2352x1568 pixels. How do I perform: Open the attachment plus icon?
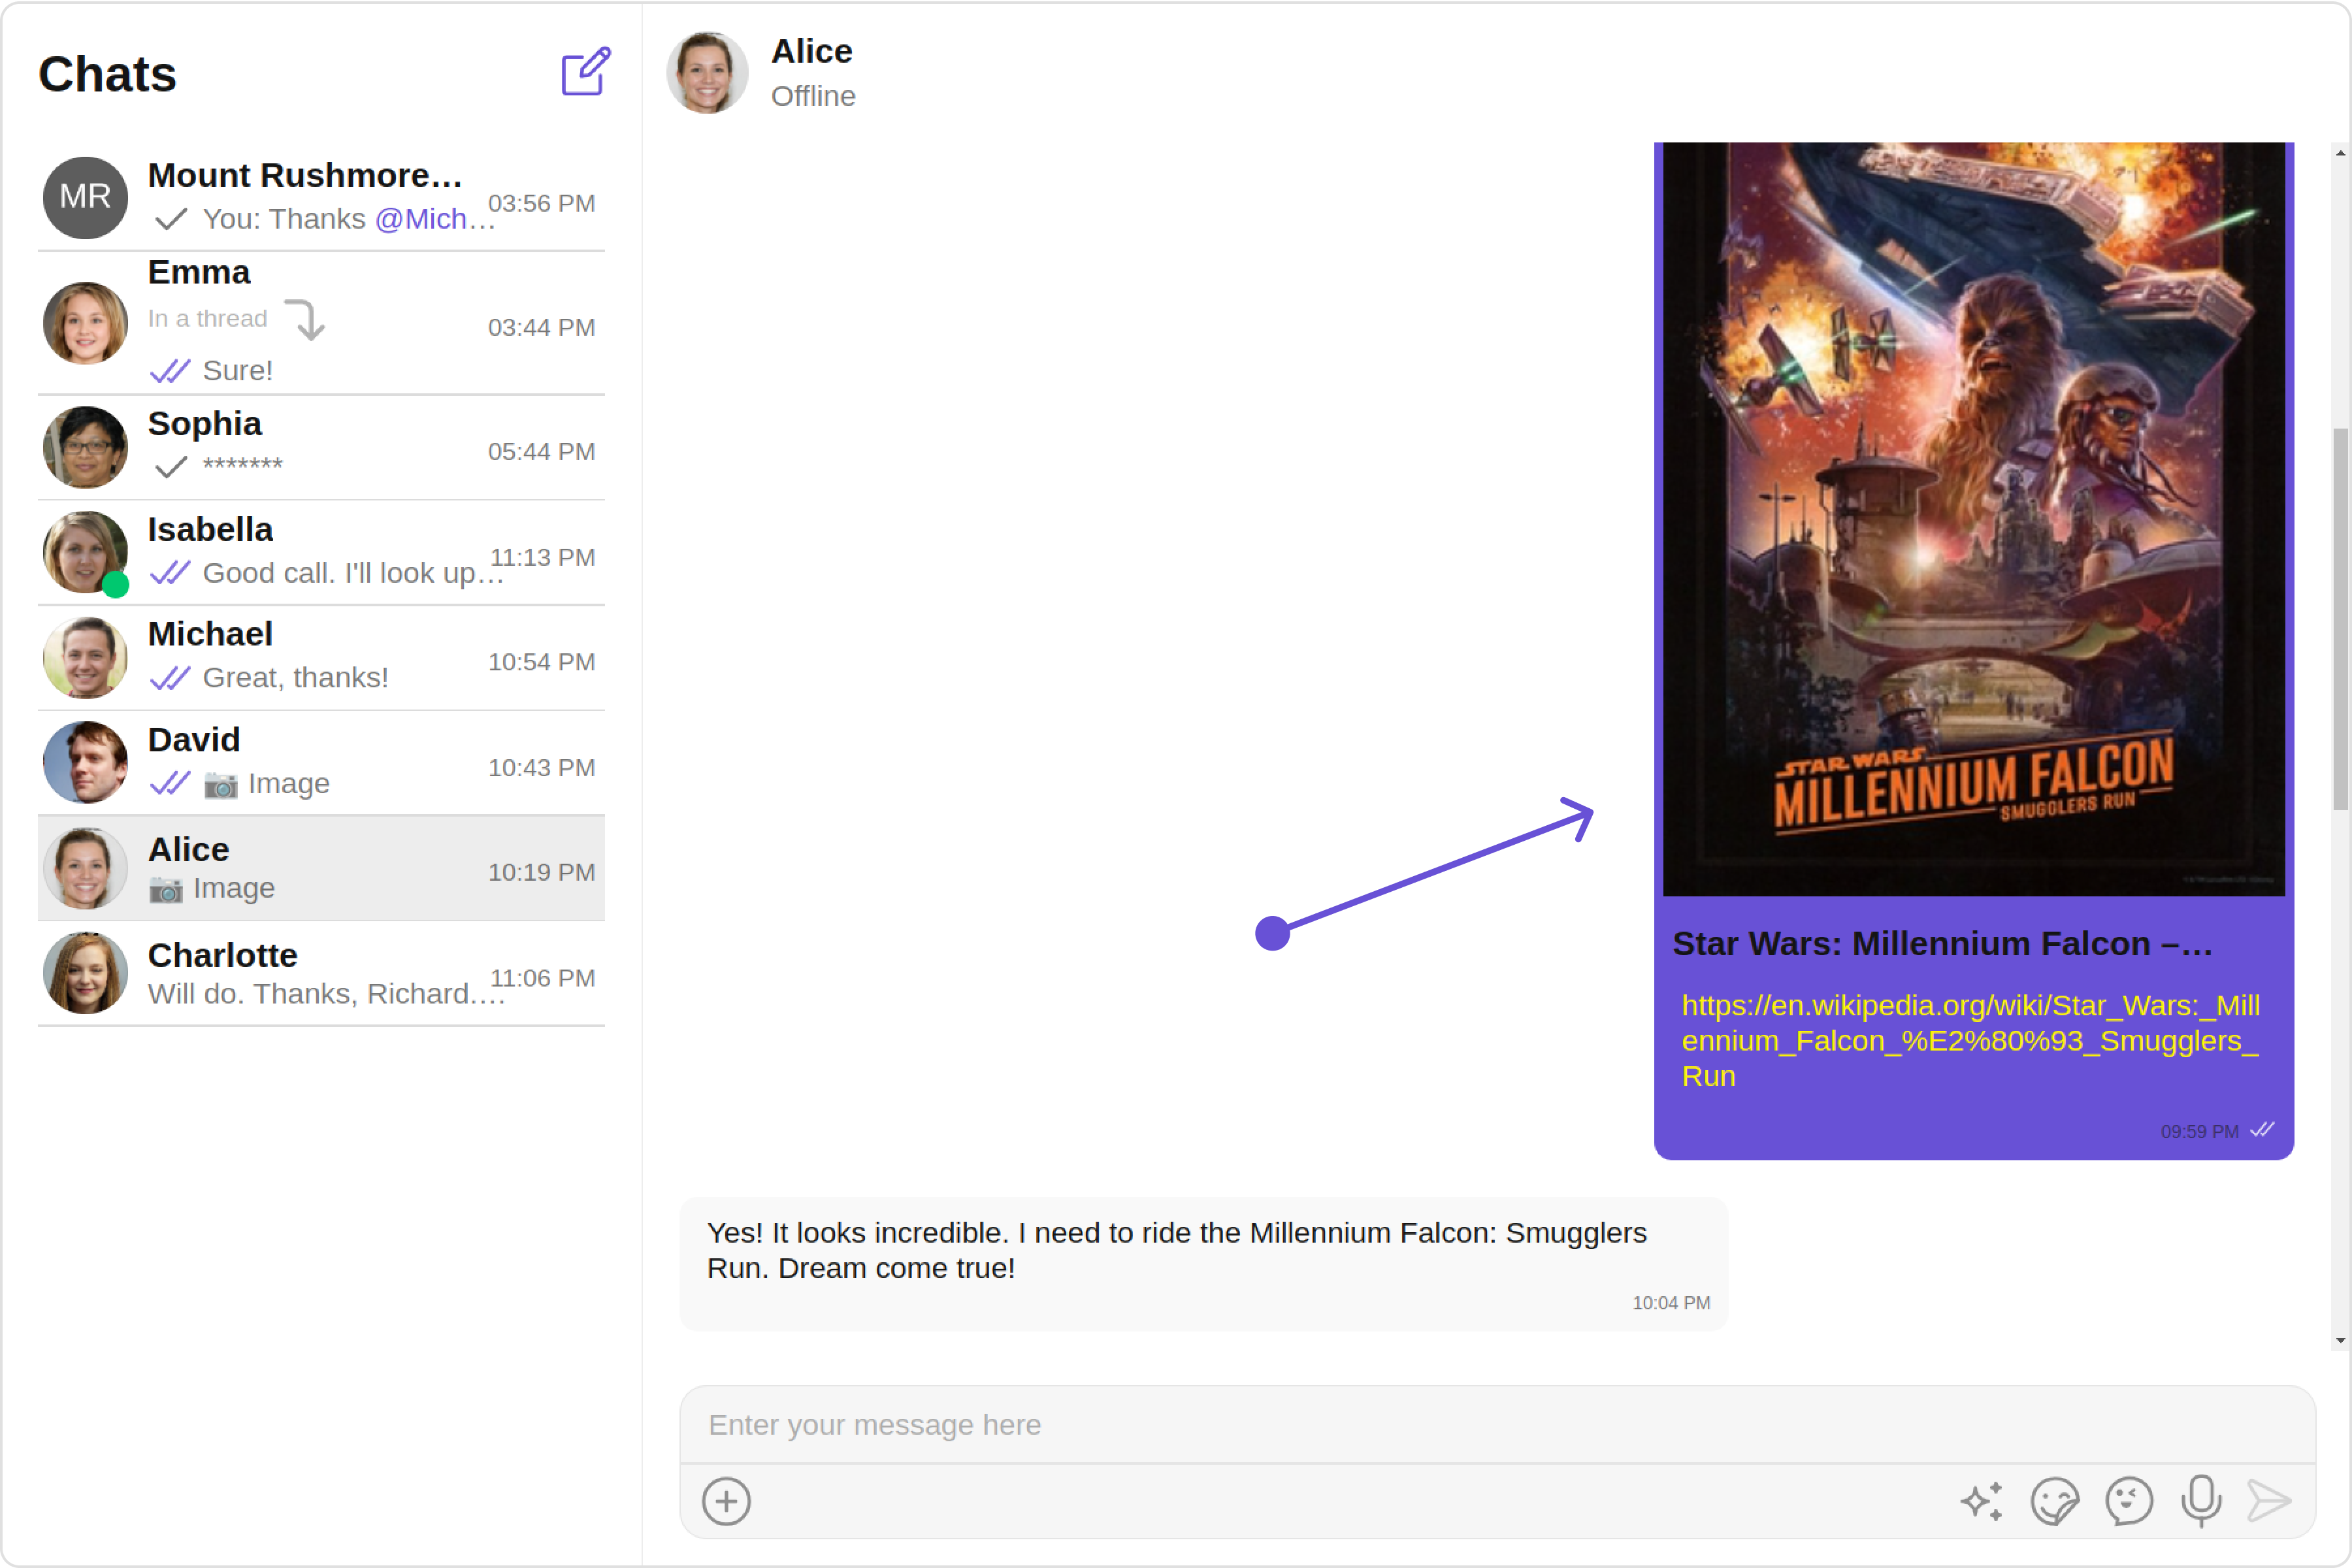[726, 1501]
